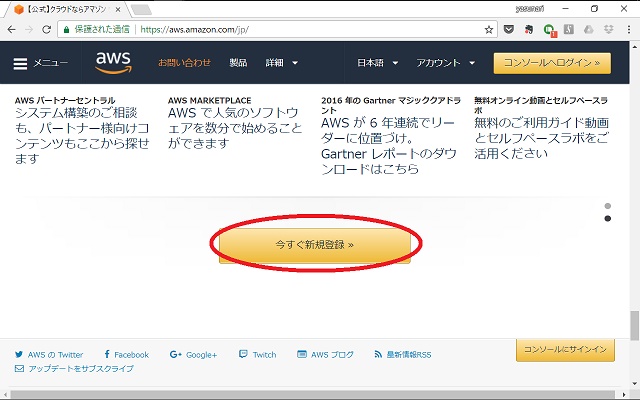Open the Dropbox extension icon
The image size is (640, 400).
pos(609,29)
